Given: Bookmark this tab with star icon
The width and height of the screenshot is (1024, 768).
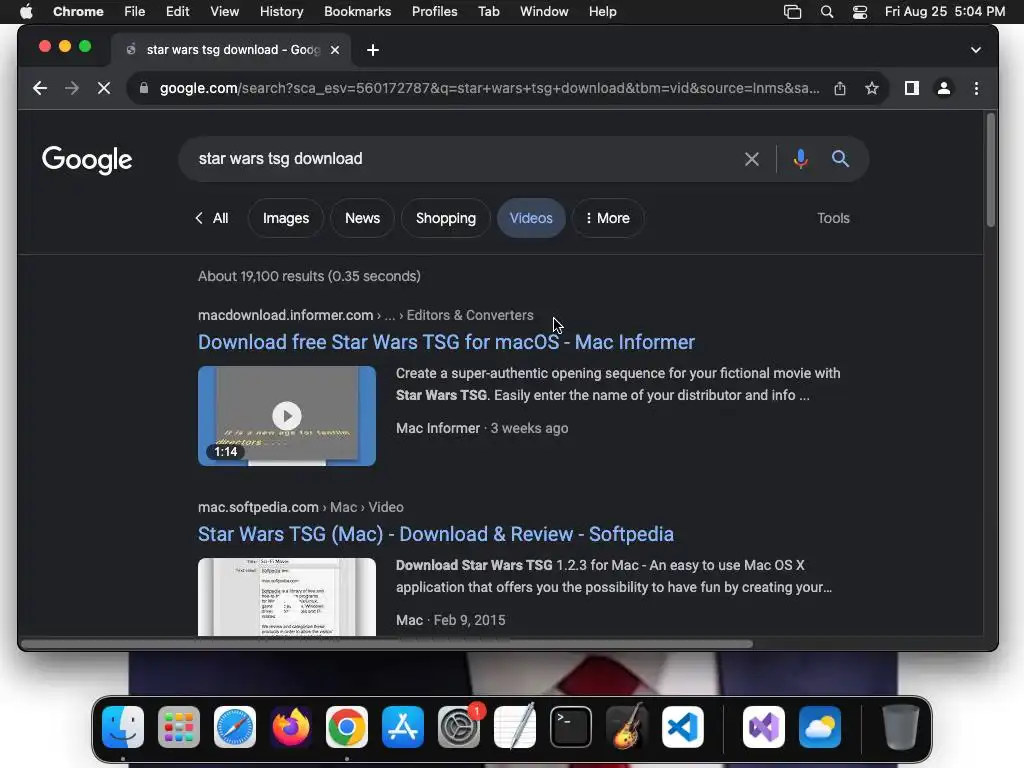Looking at the screenshot, I should click(872, 88).
